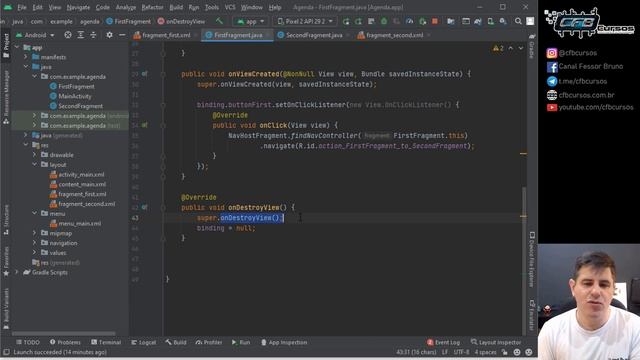Image resolution: width=640 pixels, height=360 pixels.
Task: Click the Expand All icon in Project panel
Action: click(81, 35)
